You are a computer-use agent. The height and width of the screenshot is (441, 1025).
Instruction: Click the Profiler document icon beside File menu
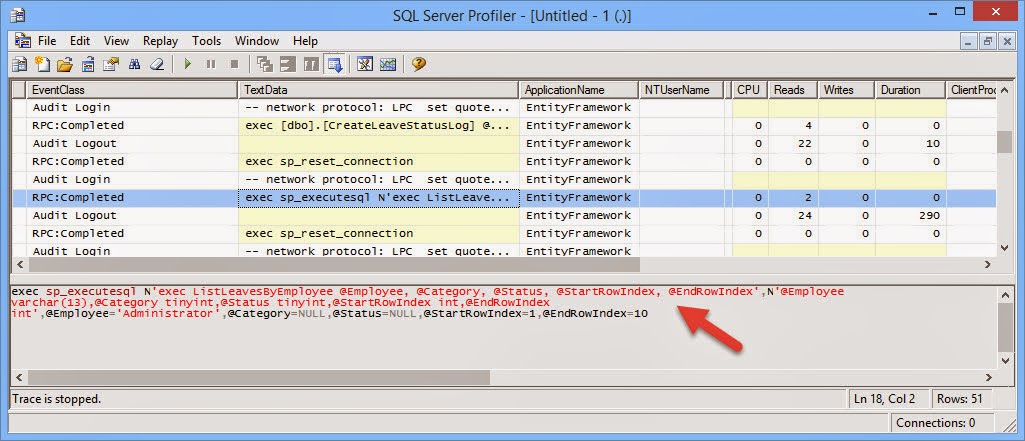23,41
